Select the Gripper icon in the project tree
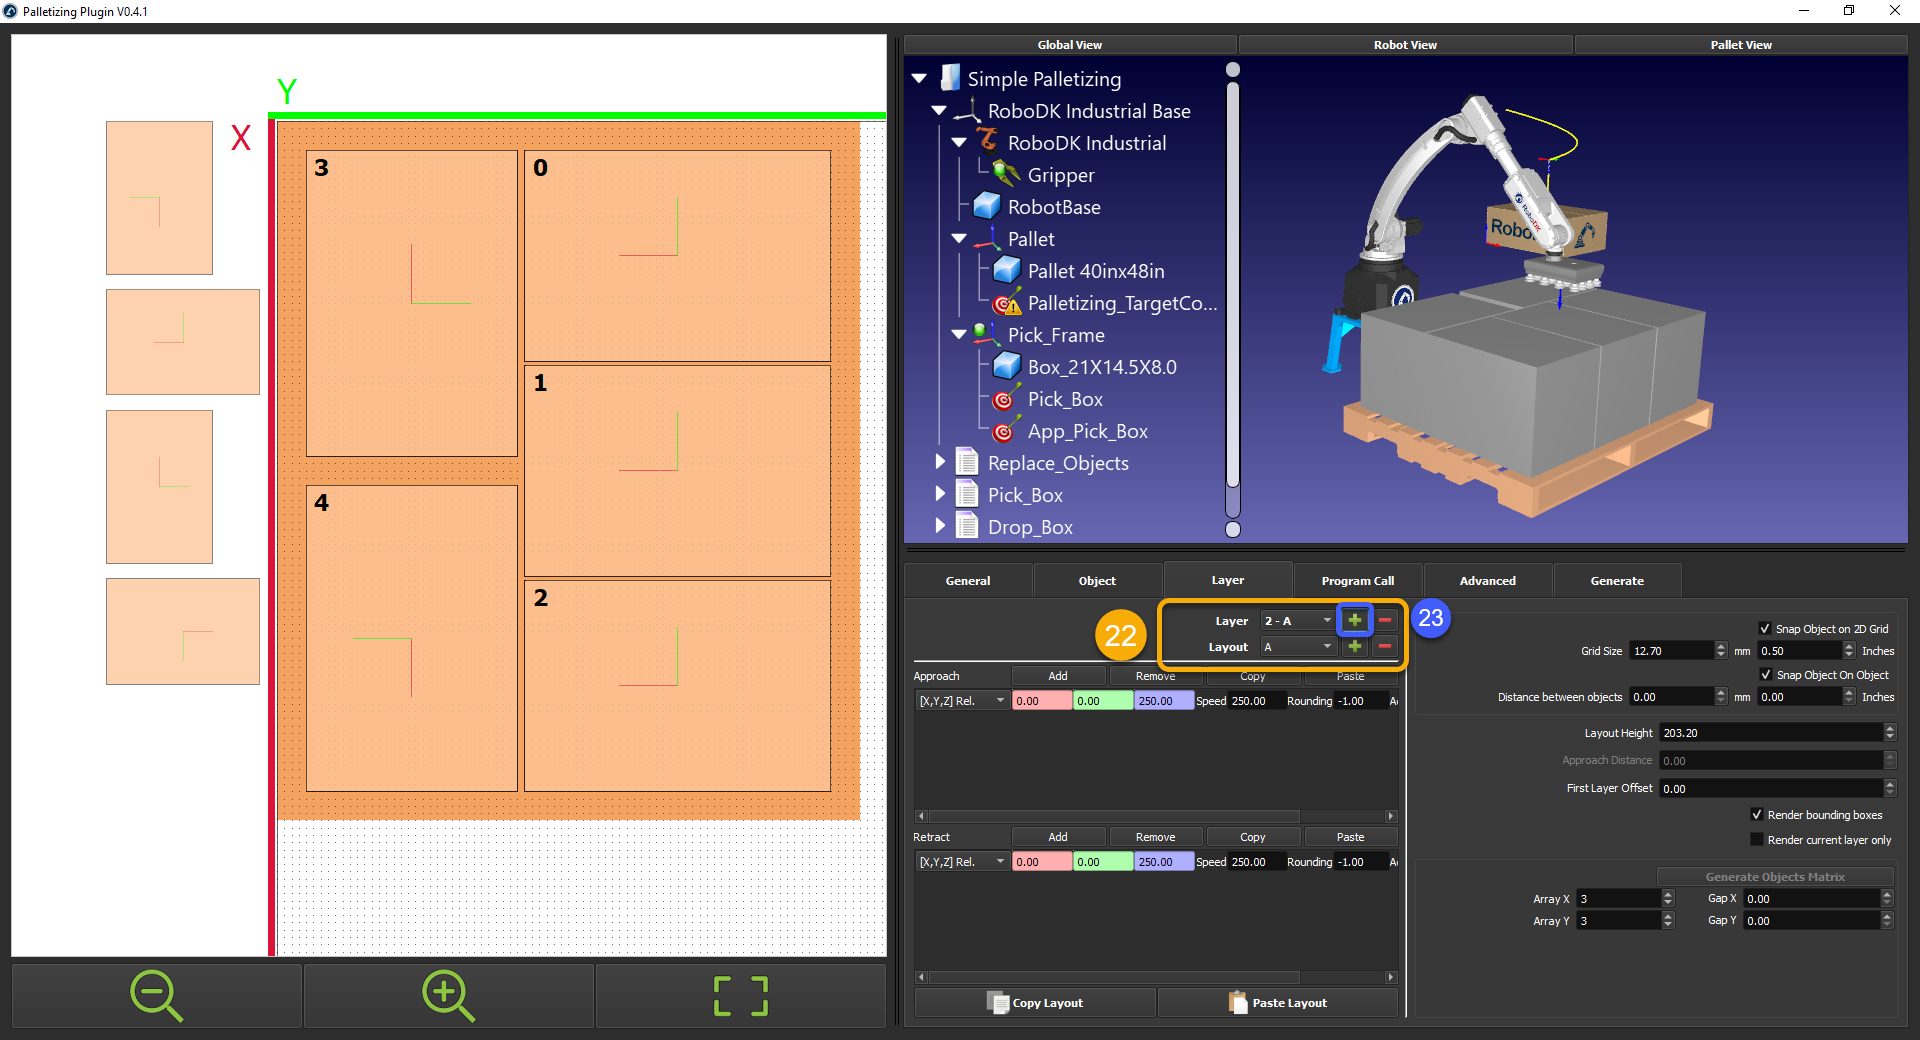 coord(1004,174)
